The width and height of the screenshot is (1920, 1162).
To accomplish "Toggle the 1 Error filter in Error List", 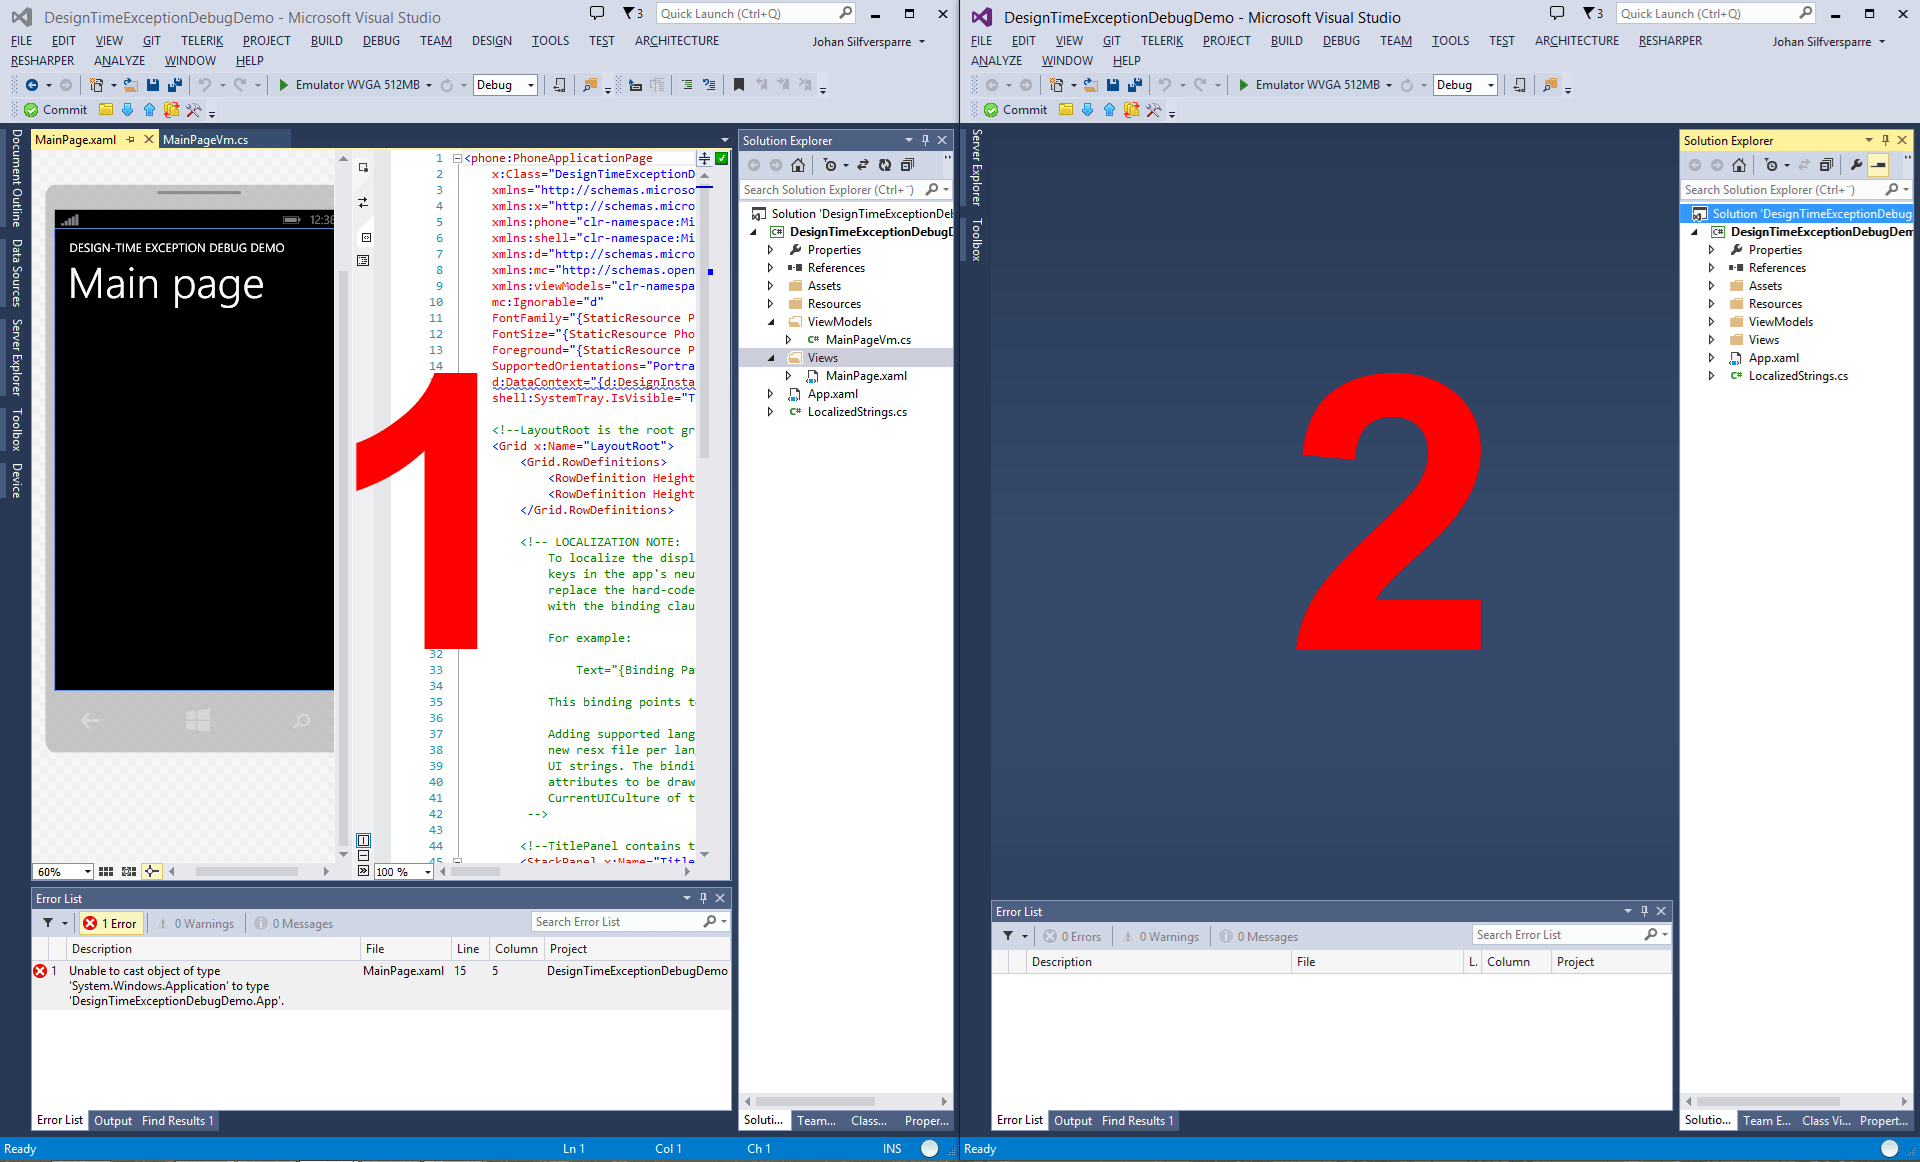I will pos(110,923).
